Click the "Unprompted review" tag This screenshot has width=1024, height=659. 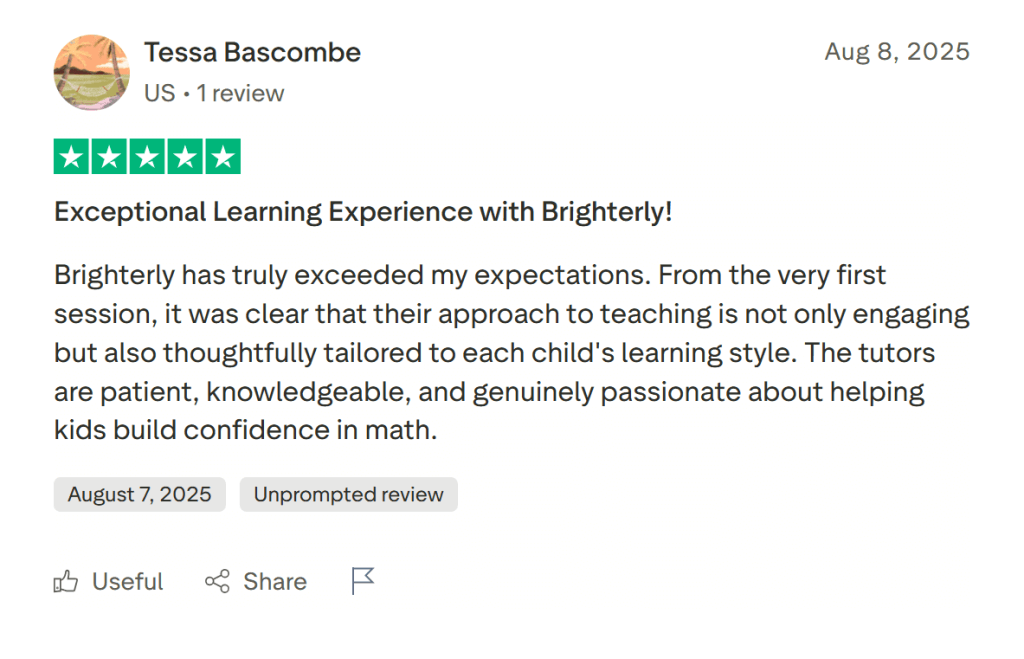(348, 494)
